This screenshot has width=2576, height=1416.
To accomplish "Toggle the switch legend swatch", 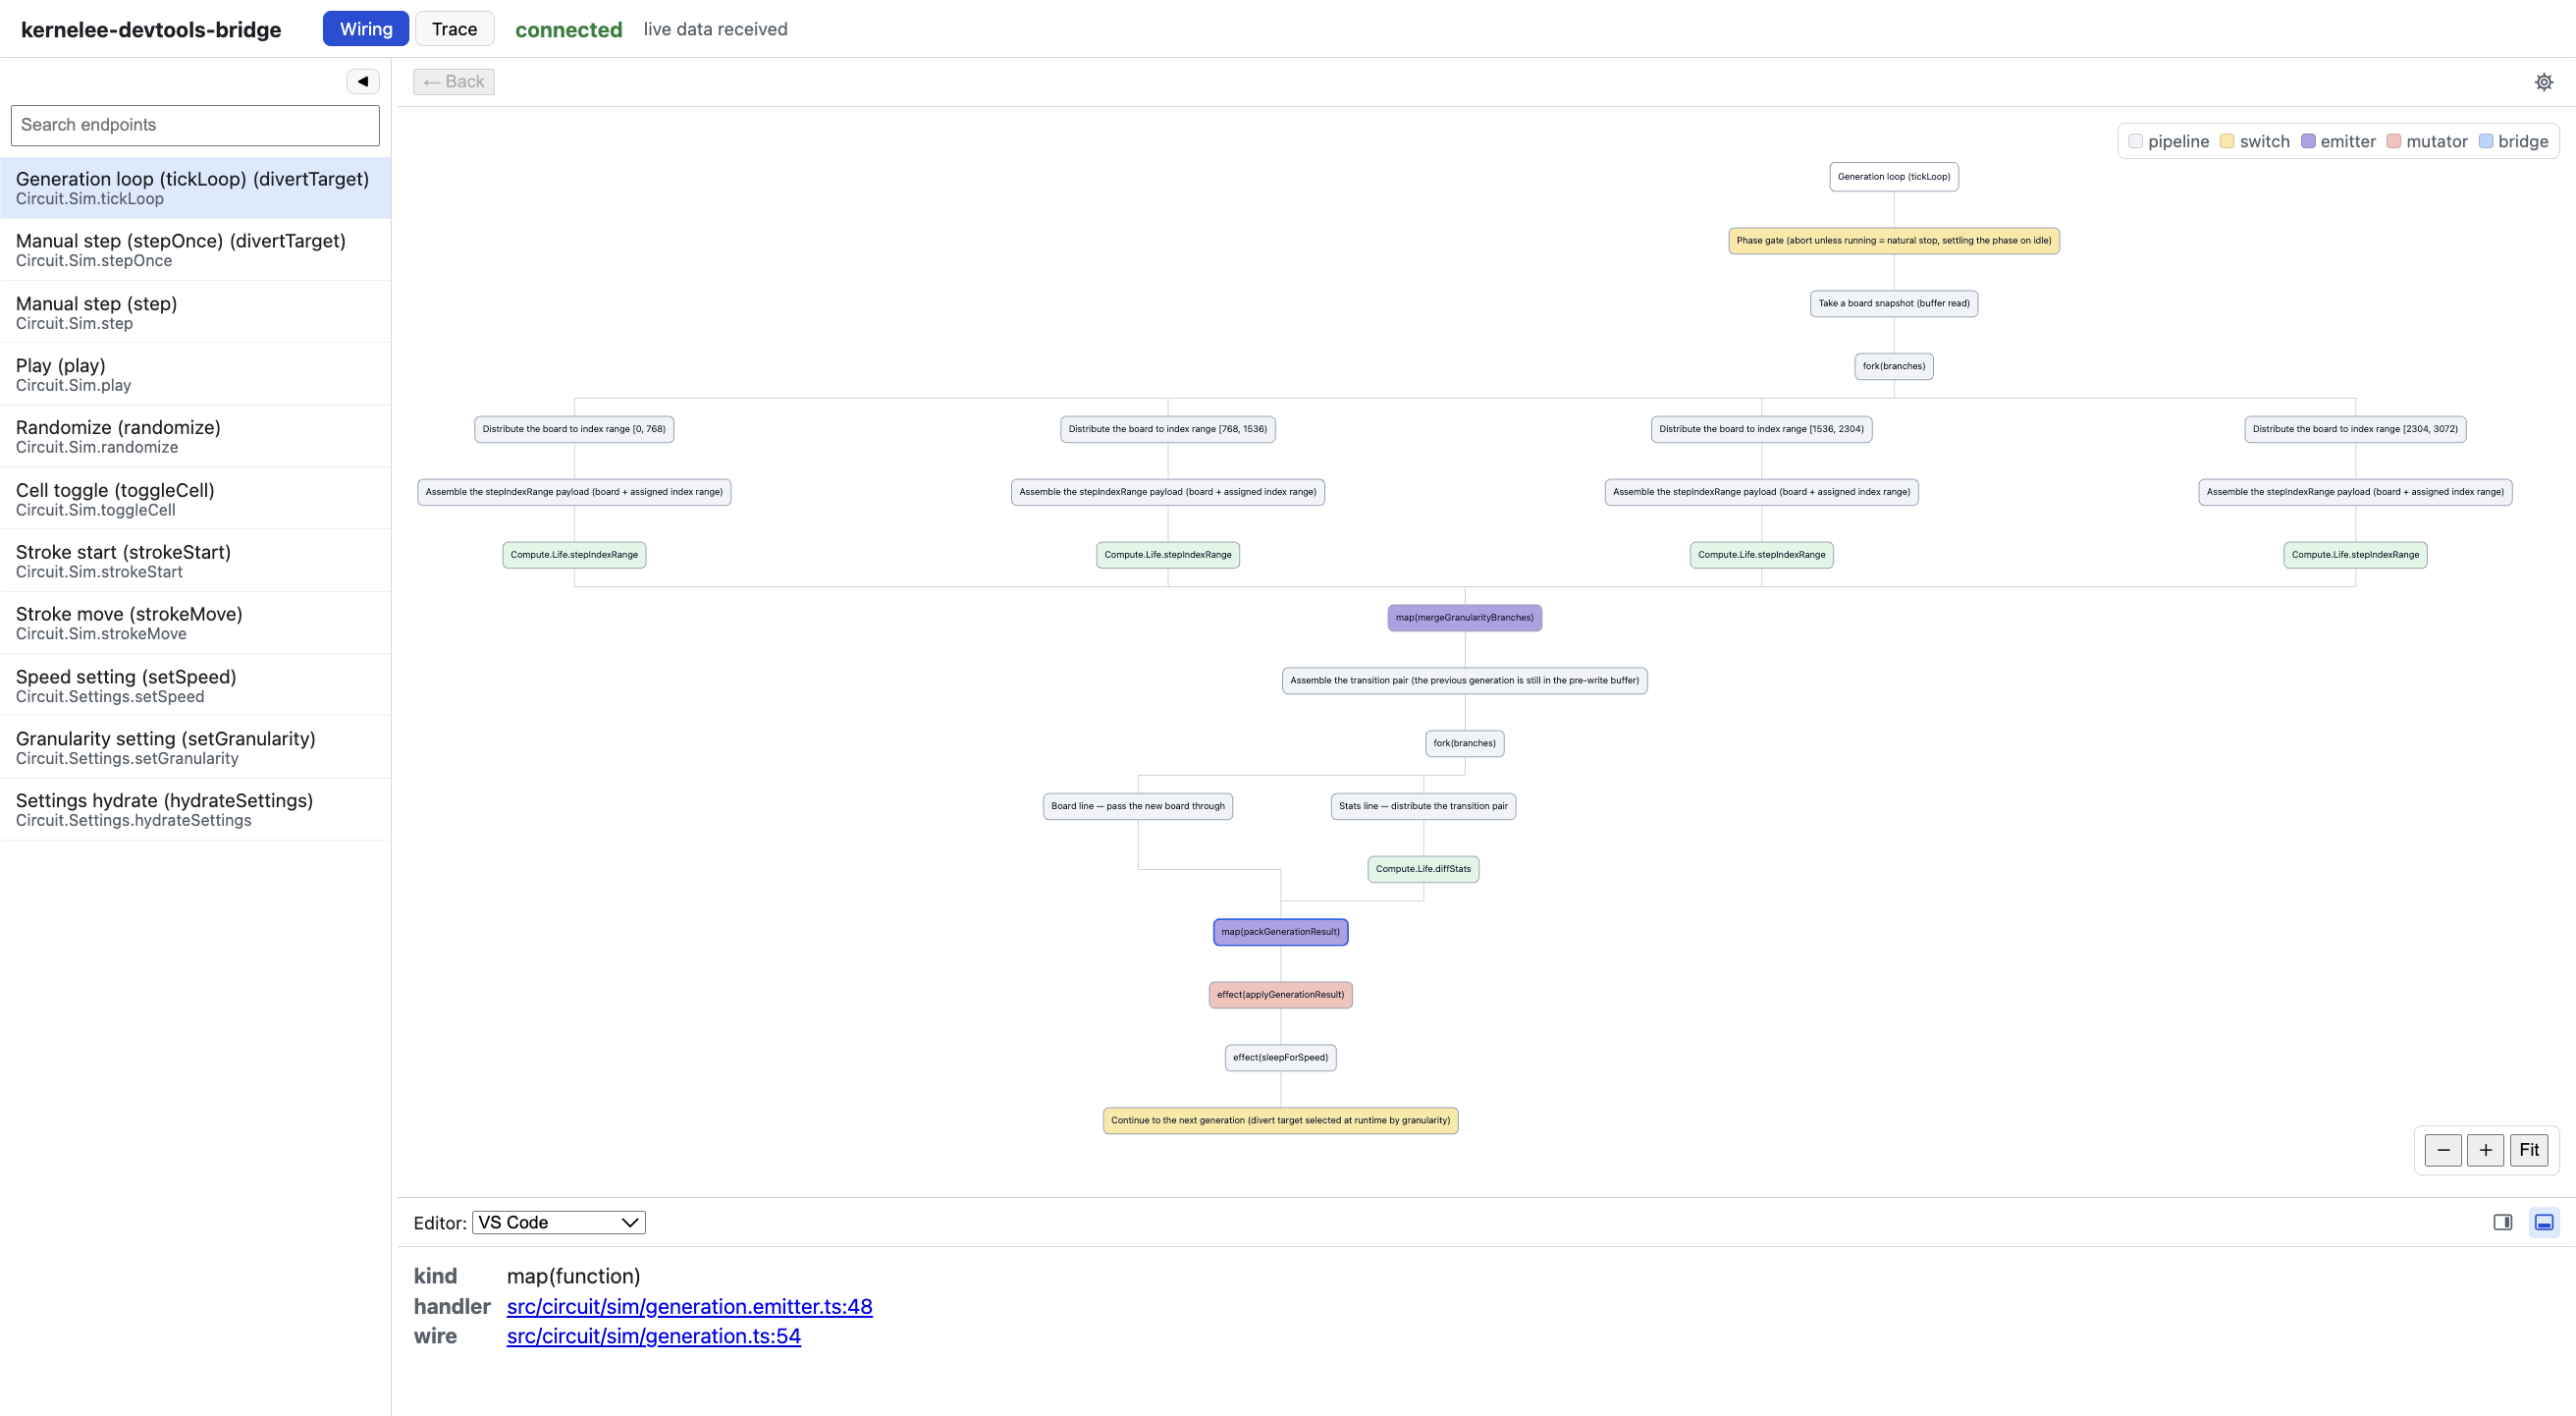I will [x=2227, y=141].
